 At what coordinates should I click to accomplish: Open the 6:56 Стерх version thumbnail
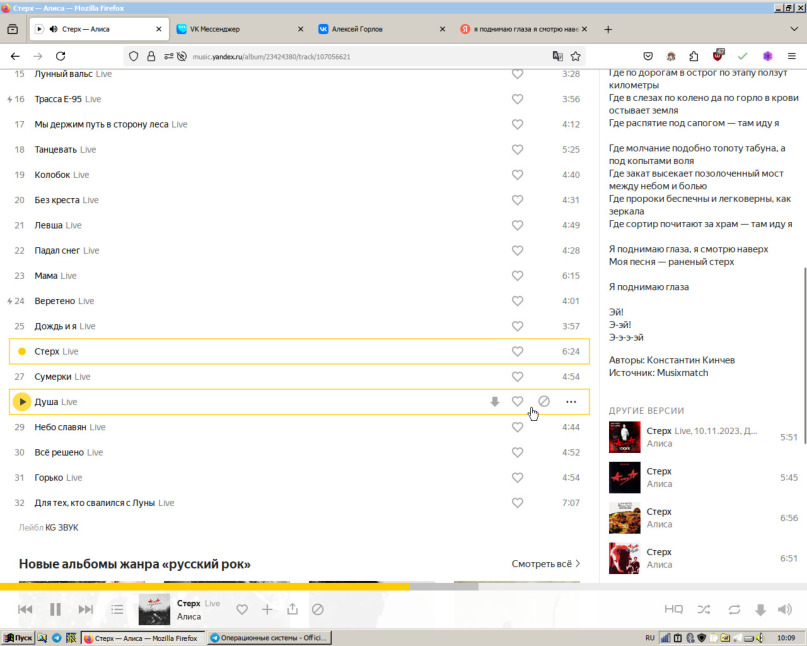624,518
